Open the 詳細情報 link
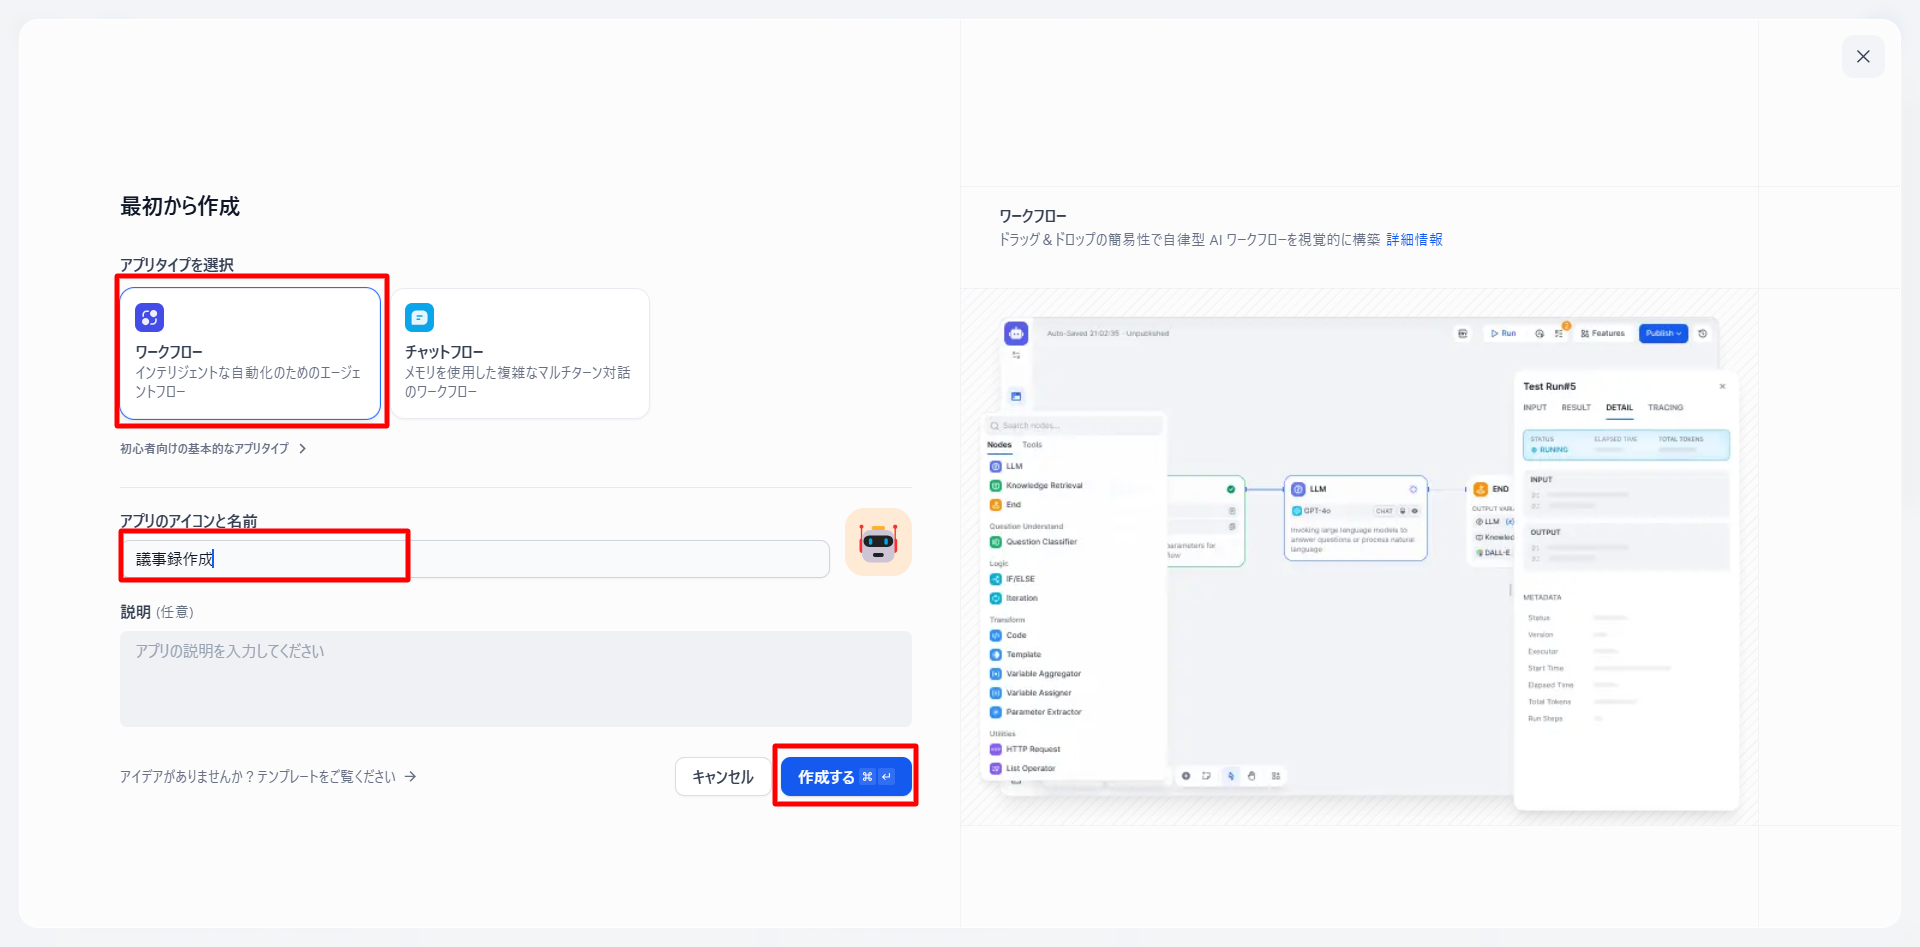Image resolution: width=1920 pixels, height=947 pixels. pos(1414,240)
